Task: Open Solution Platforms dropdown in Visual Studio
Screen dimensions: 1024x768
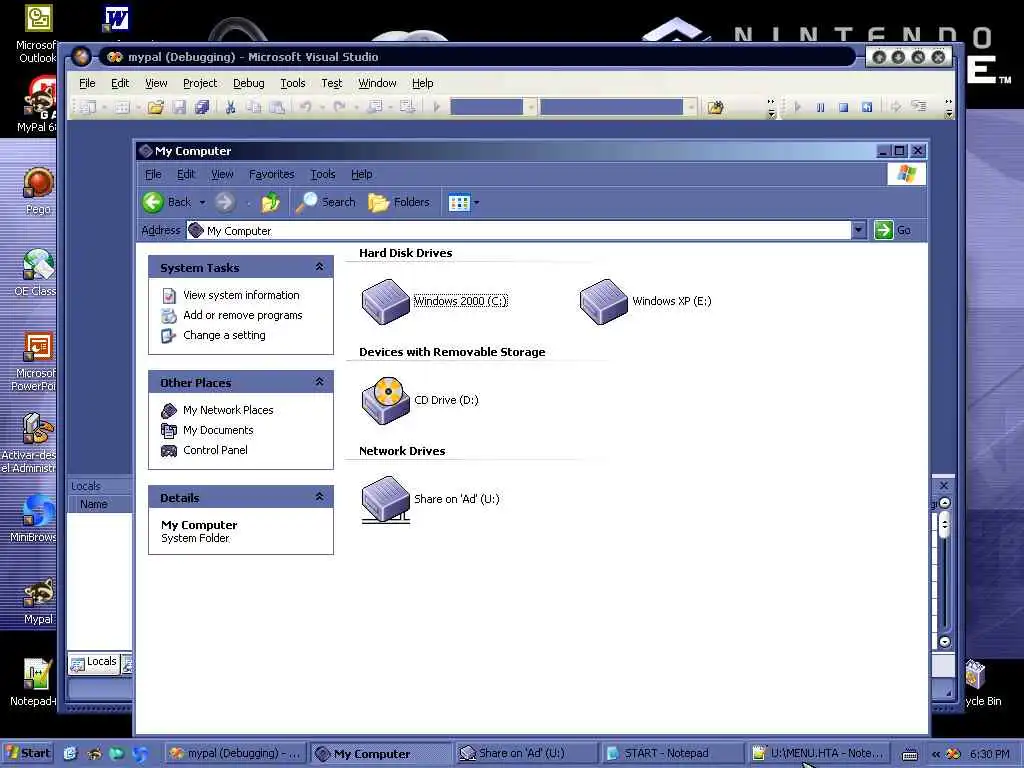Action: tap(690, 106)
